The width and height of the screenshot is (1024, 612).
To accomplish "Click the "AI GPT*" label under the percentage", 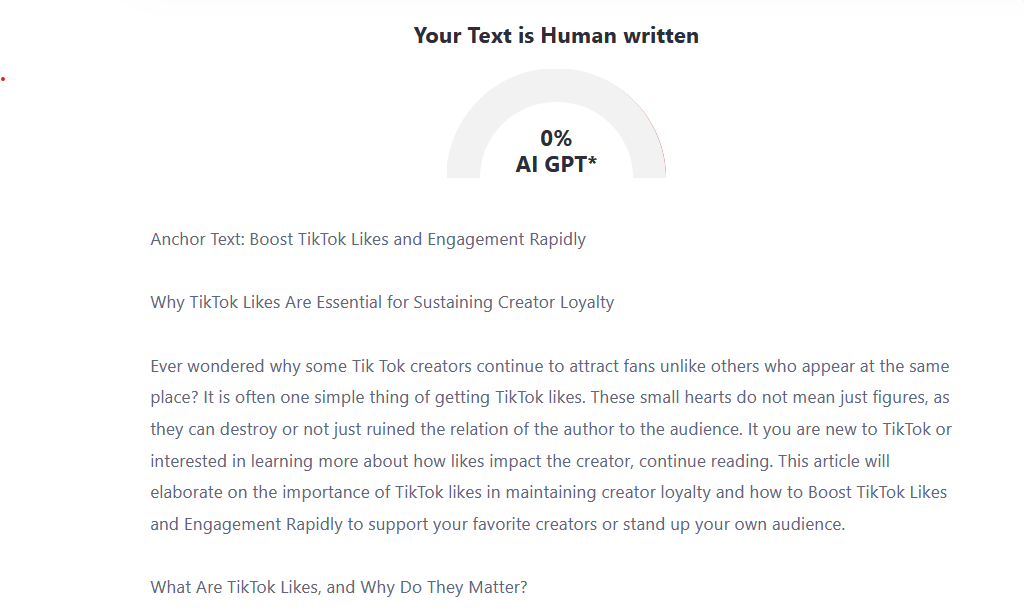I will pos(556,165).
